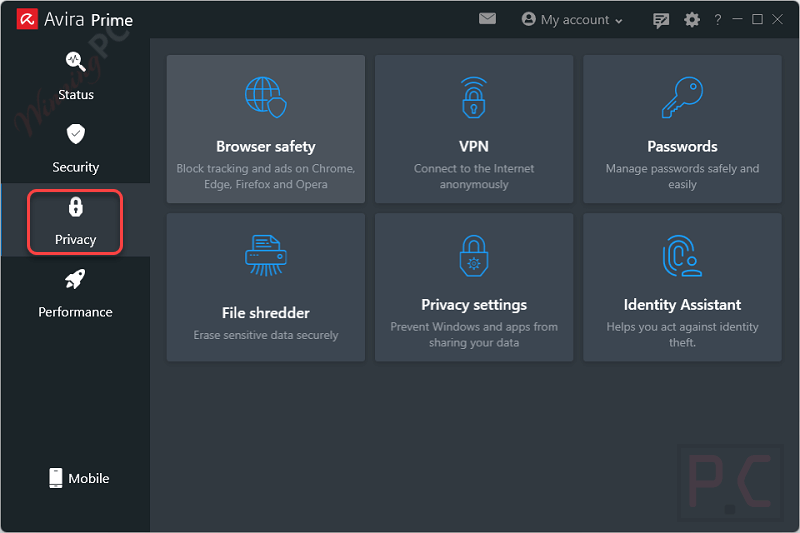Switch to the Status tab in sidebar
The image size is (800, 533).
click(x=75, y=76)
